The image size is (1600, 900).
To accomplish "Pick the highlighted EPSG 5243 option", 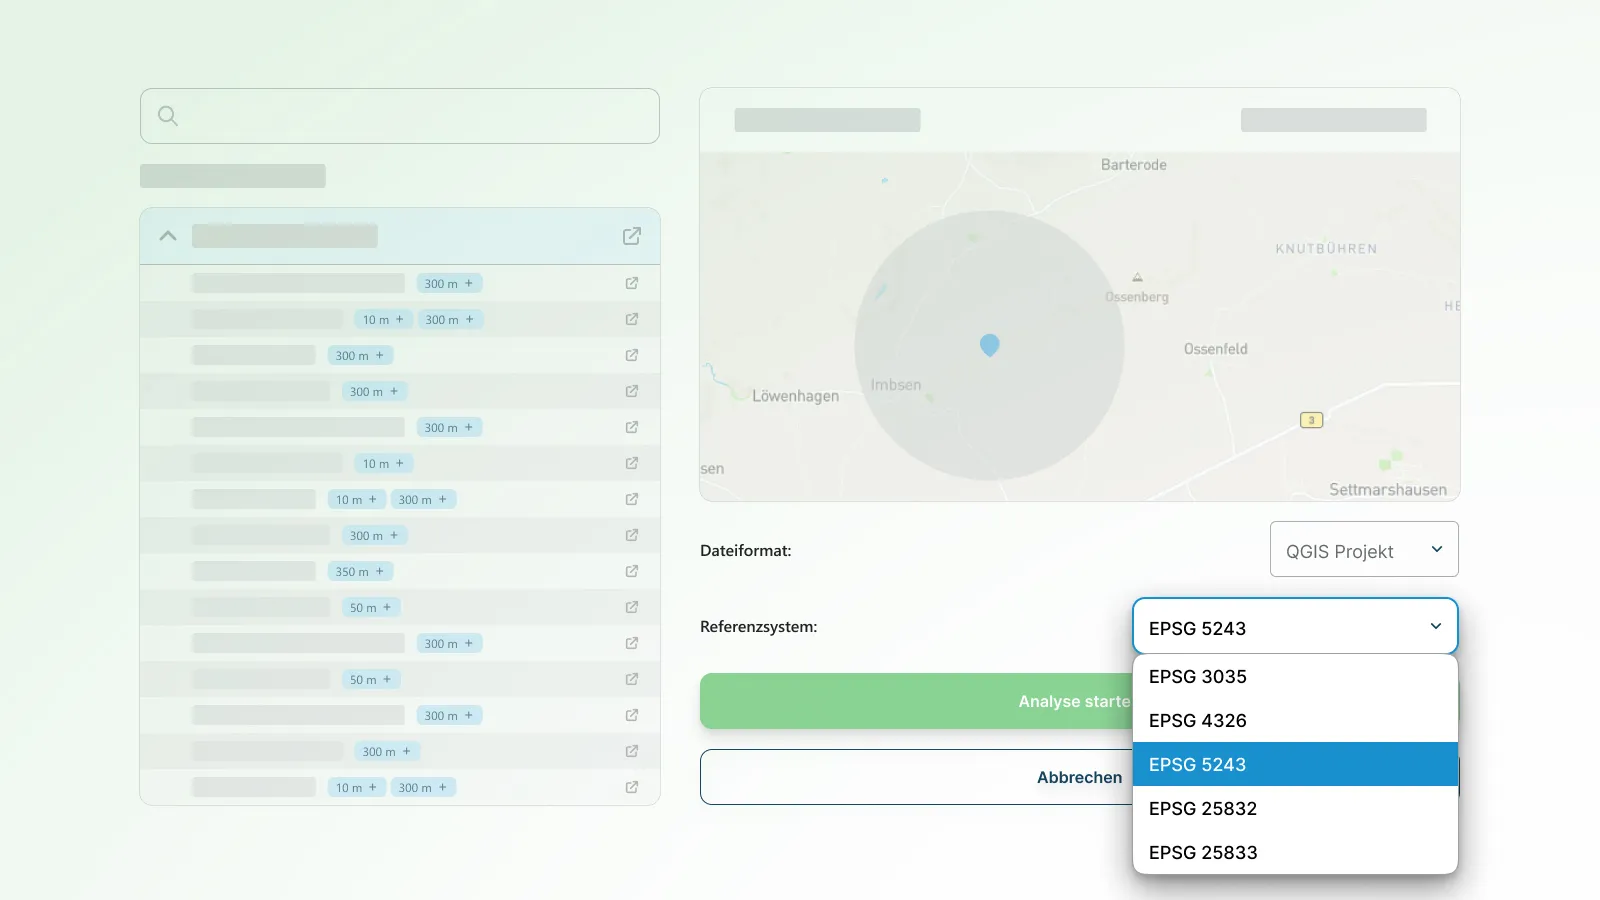I will (x=1294, y=765).
